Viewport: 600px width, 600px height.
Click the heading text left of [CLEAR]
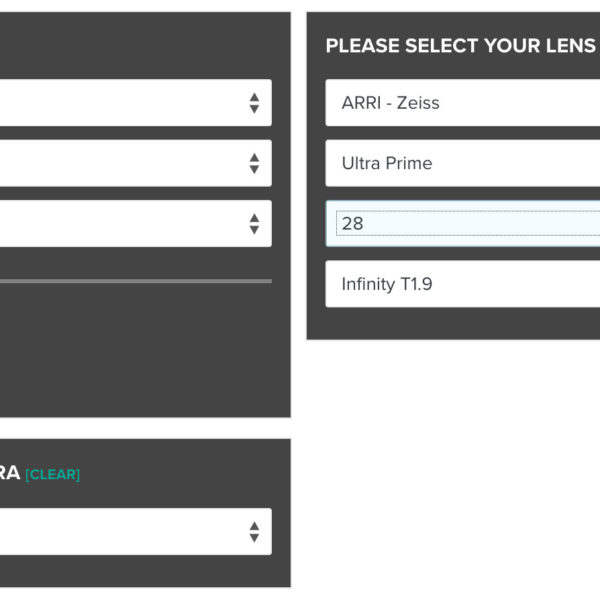point(10,473)
